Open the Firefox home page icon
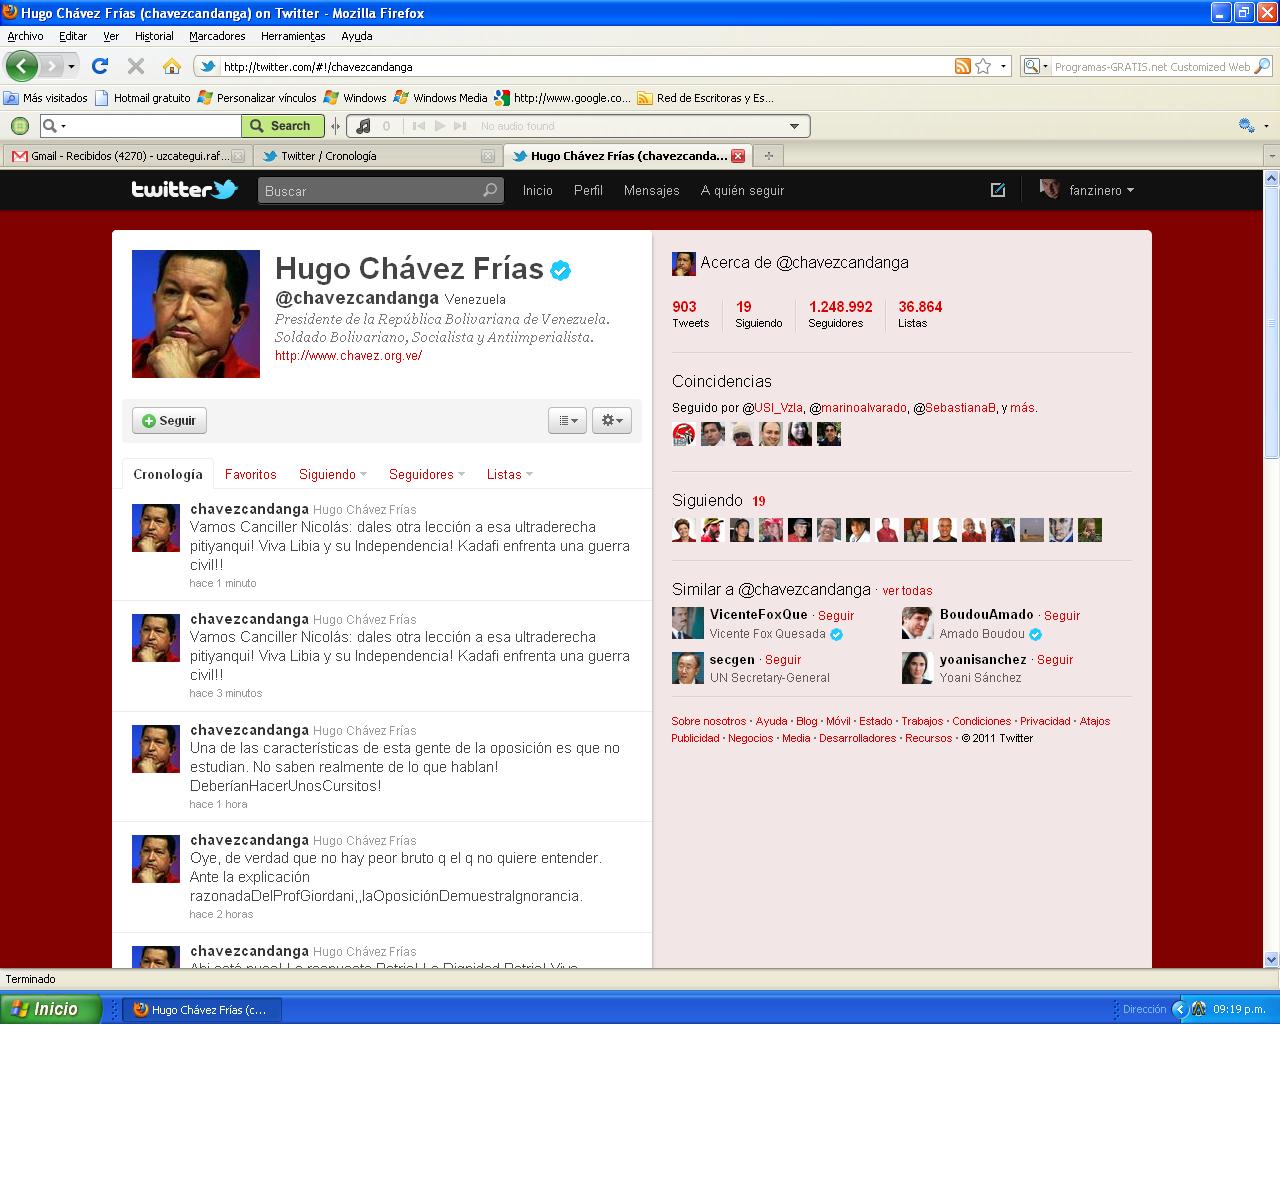Image resolution: width=1280 pixels, height=1200 pixels. pyautogui.click(x=172, y=66)
